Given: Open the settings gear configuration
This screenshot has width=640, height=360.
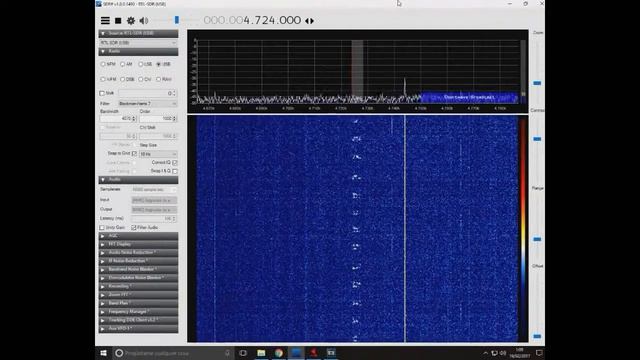Looking at the screenshot, I should point(131,20).
